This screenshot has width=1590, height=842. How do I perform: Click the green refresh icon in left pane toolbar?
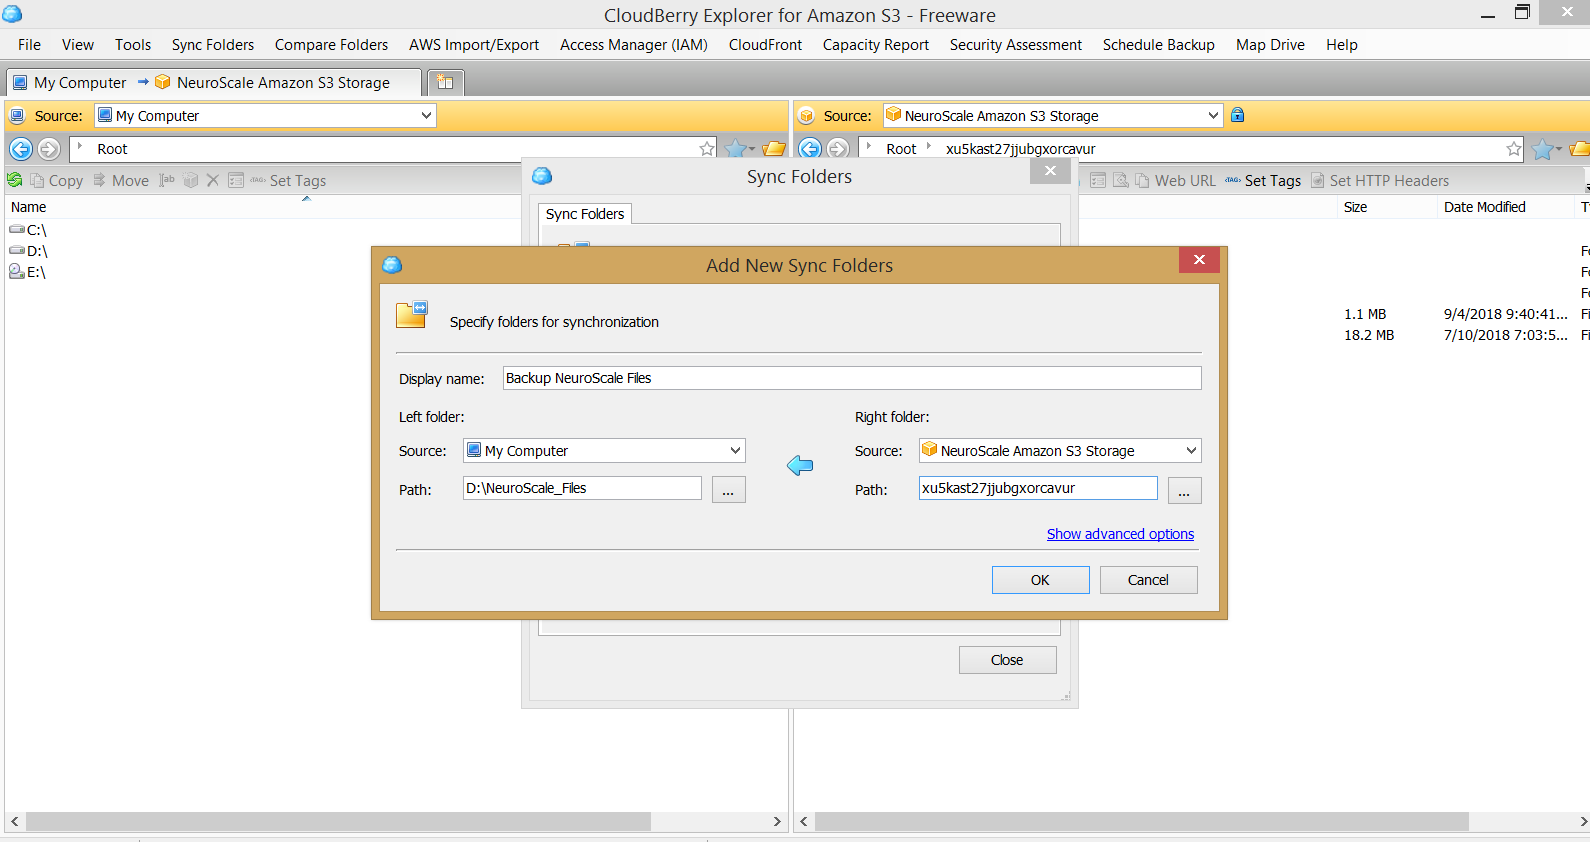tap(15, 180)
